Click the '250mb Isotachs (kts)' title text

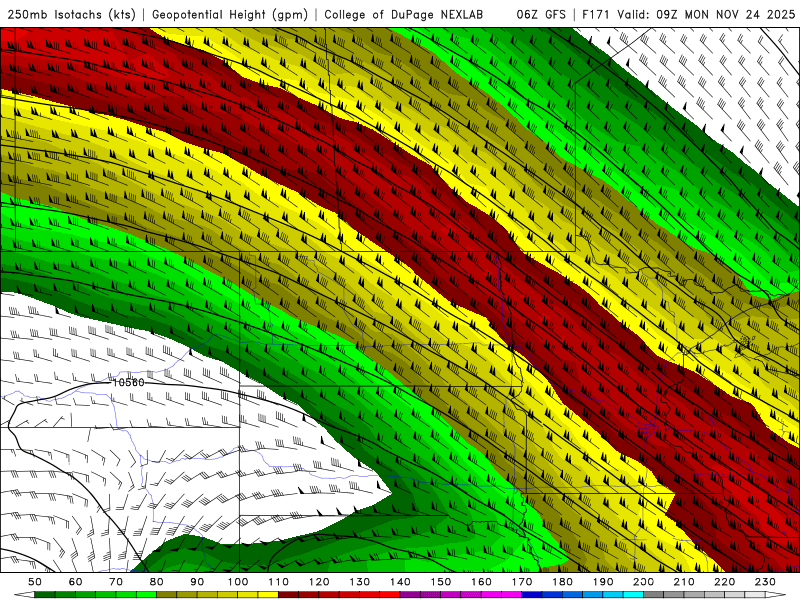click(72, 14)
